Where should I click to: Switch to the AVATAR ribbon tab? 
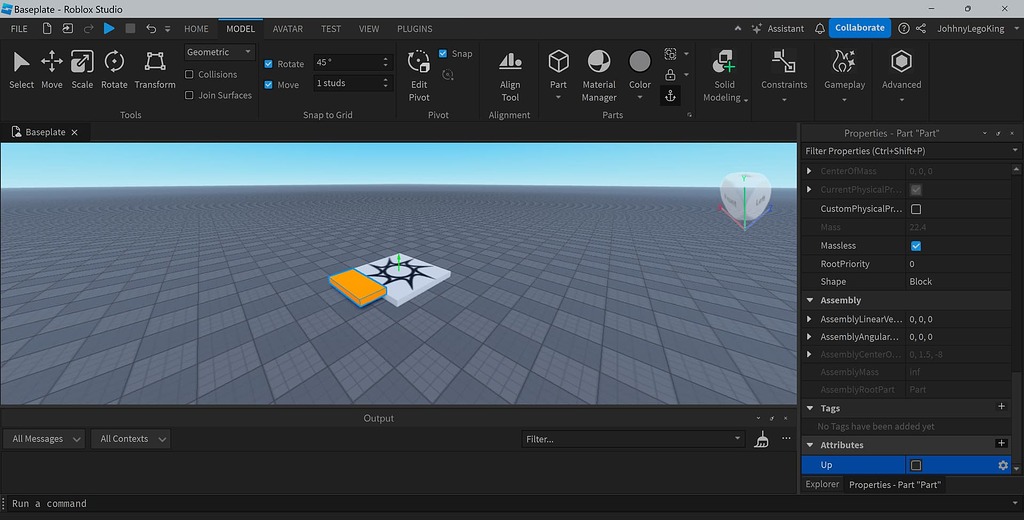[x=288, y=29]
